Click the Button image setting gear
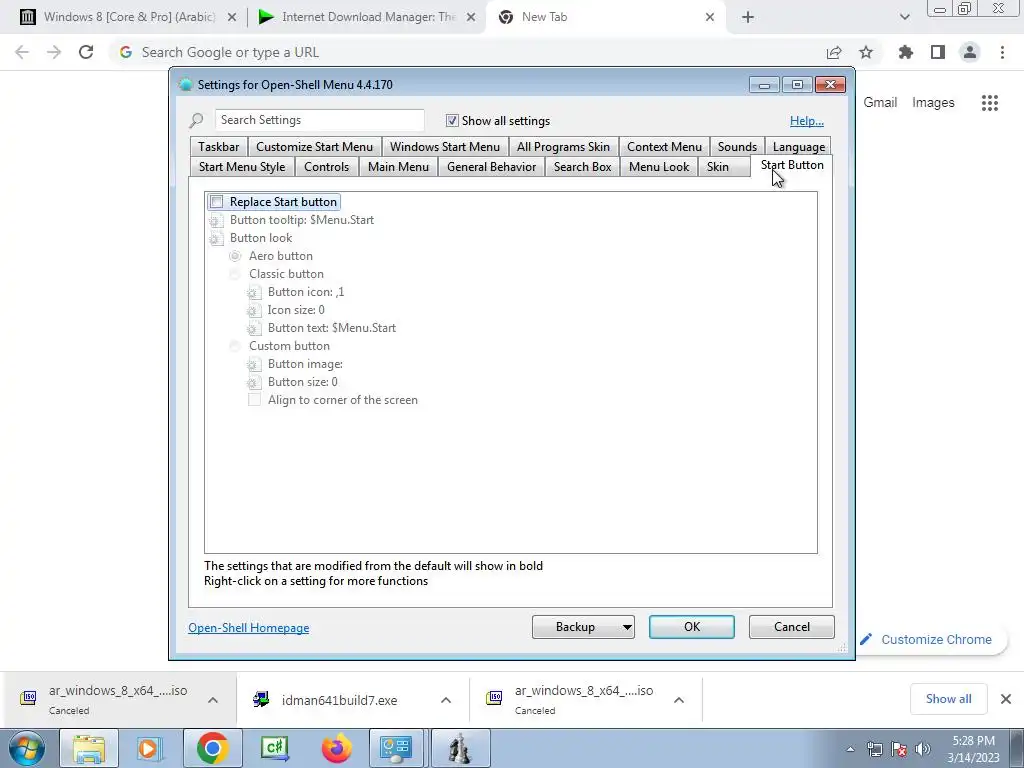This screenshot has width=1024, height=768. tap(254, 364)
